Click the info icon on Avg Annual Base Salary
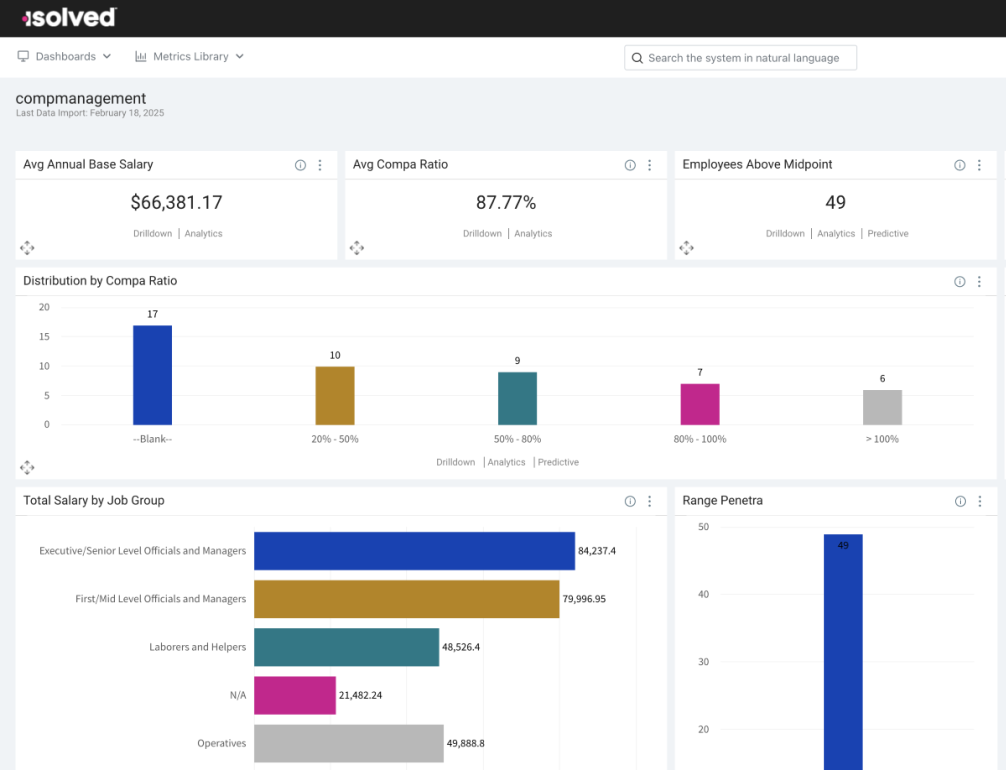Viewport: 1006px width, 770px height. (300, 165)
